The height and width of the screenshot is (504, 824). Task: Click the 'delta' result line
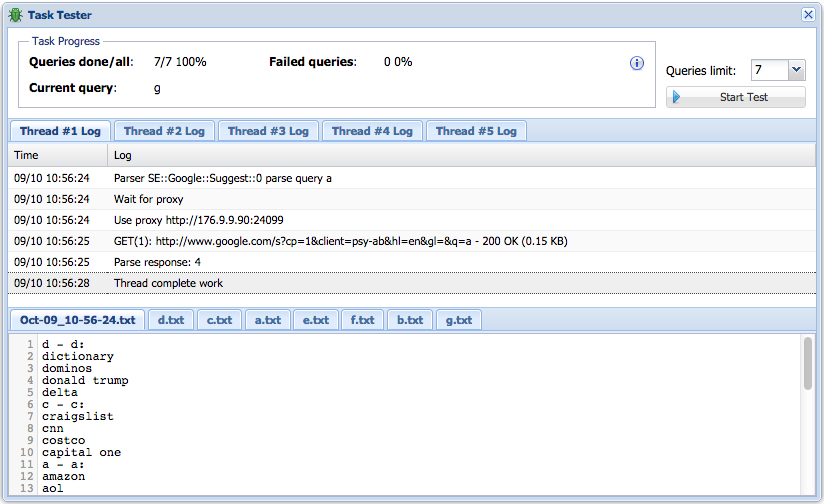(x=60, y=393)
